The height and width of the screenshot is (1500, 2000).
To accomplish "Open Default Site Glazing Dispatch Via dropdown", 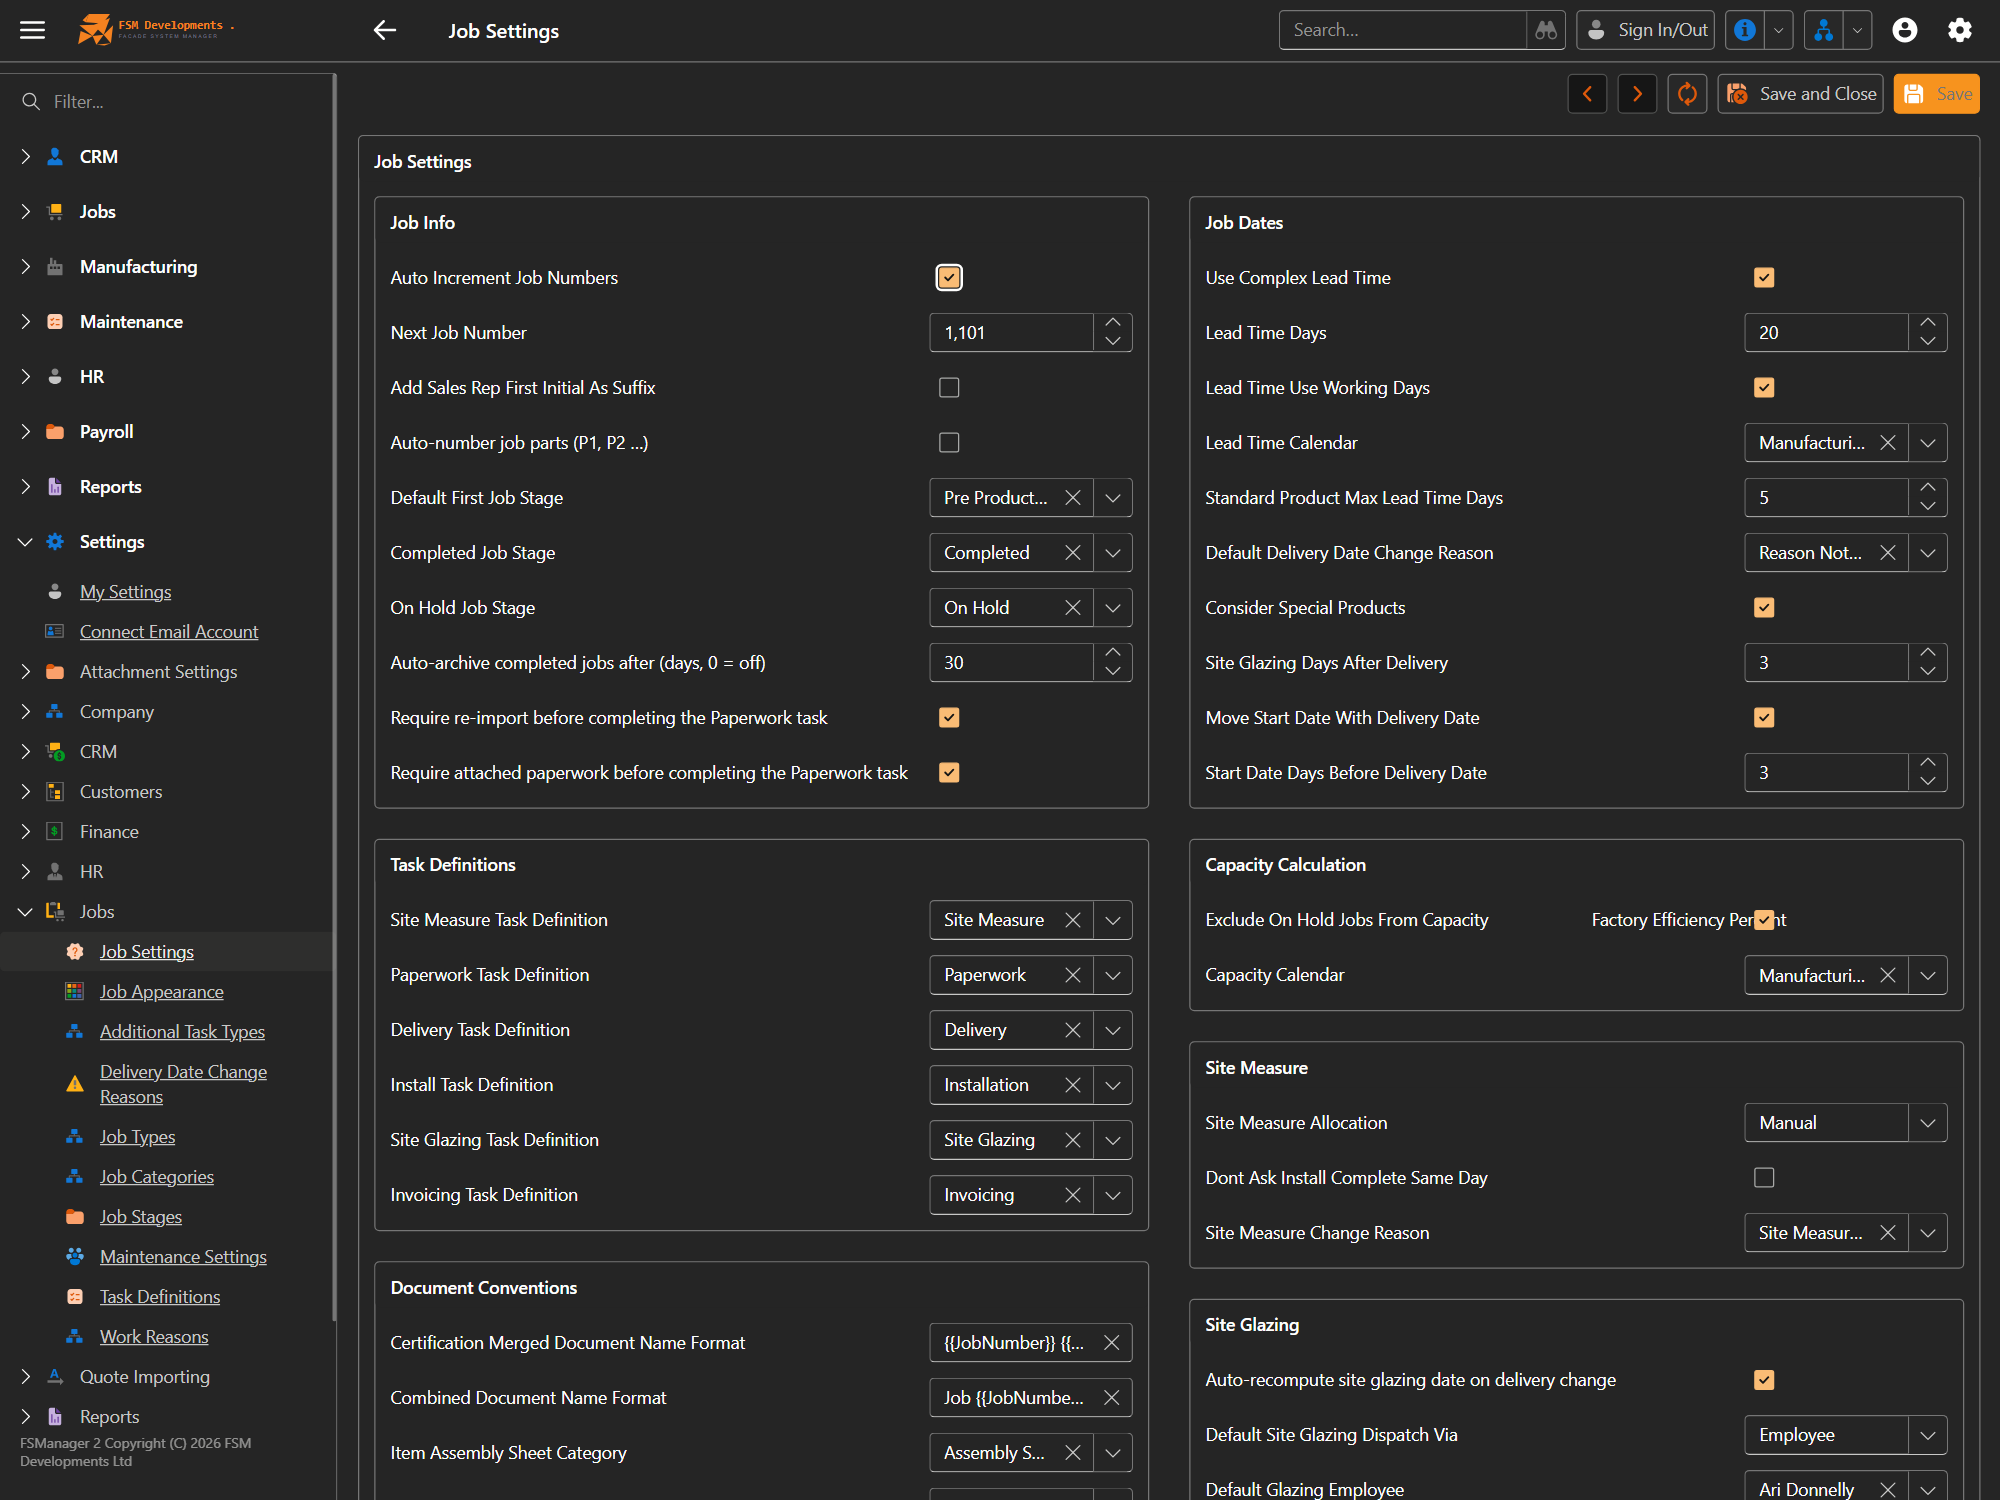I will 1927,1435.
